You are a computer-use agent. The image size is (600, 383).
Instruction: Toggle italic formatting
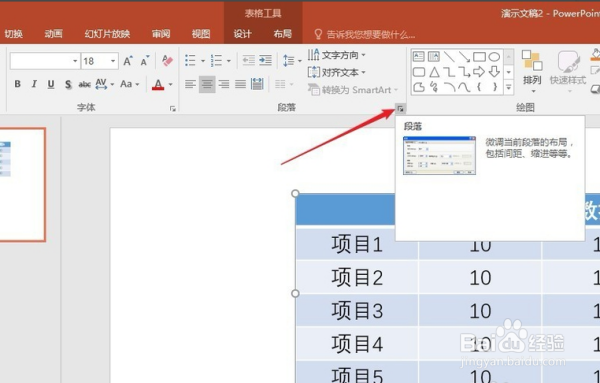click(x=34, y=84)
